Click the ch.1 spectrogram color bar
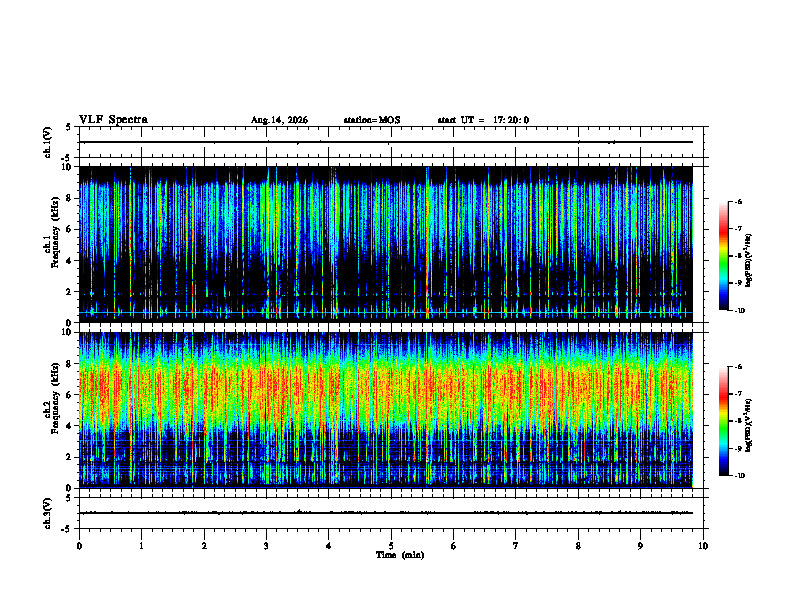 [723, 256]
